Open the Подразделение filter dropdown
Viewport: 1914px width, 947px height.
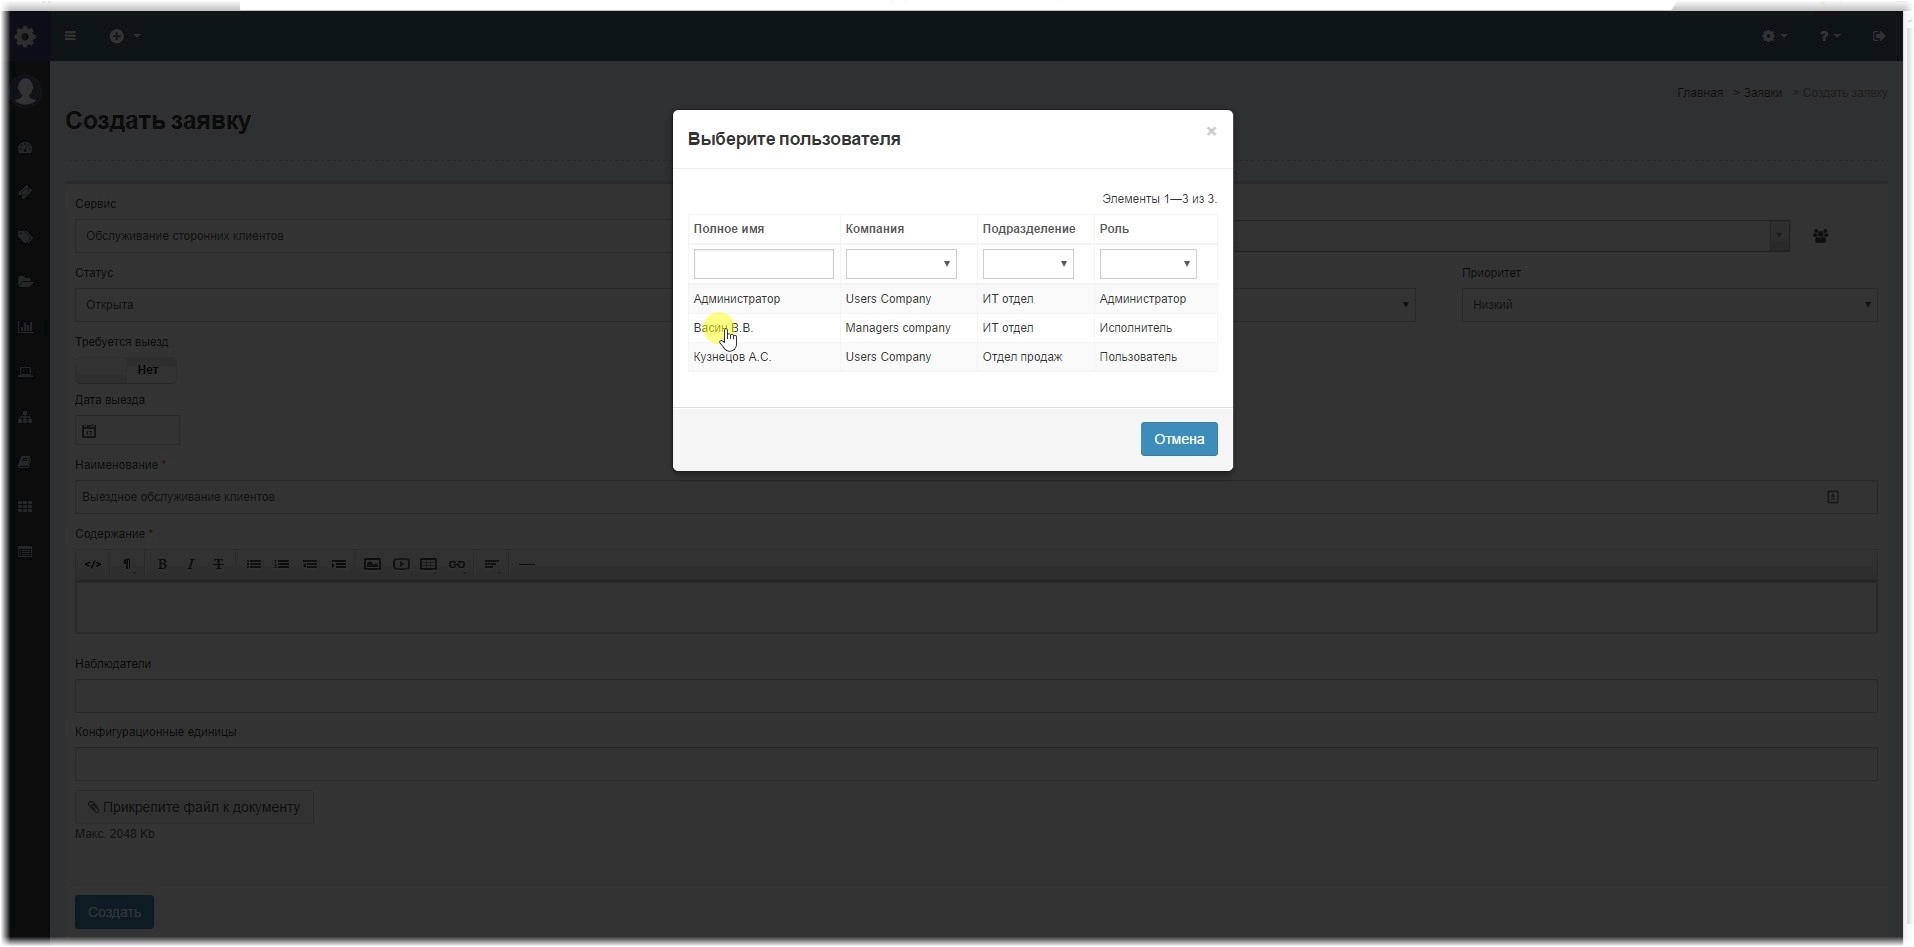(x=1028, y=264)
